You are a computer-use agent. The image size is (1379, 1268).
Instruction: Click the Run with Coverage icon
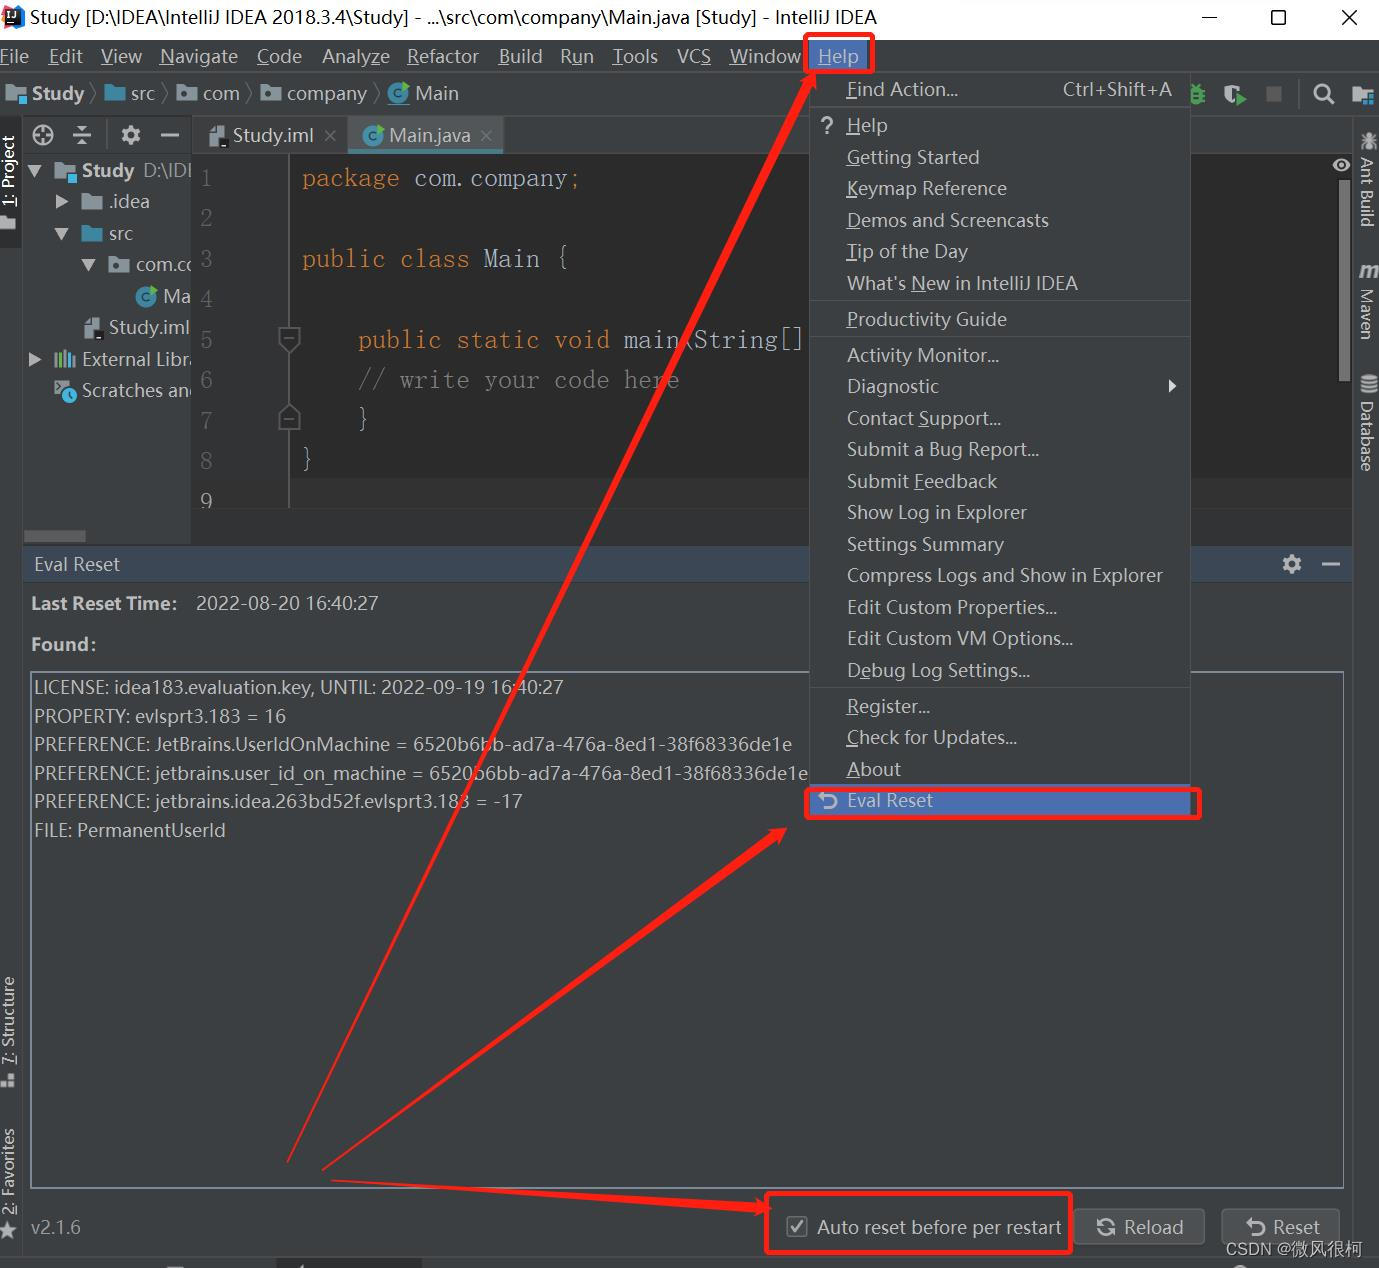[1236, 94]
